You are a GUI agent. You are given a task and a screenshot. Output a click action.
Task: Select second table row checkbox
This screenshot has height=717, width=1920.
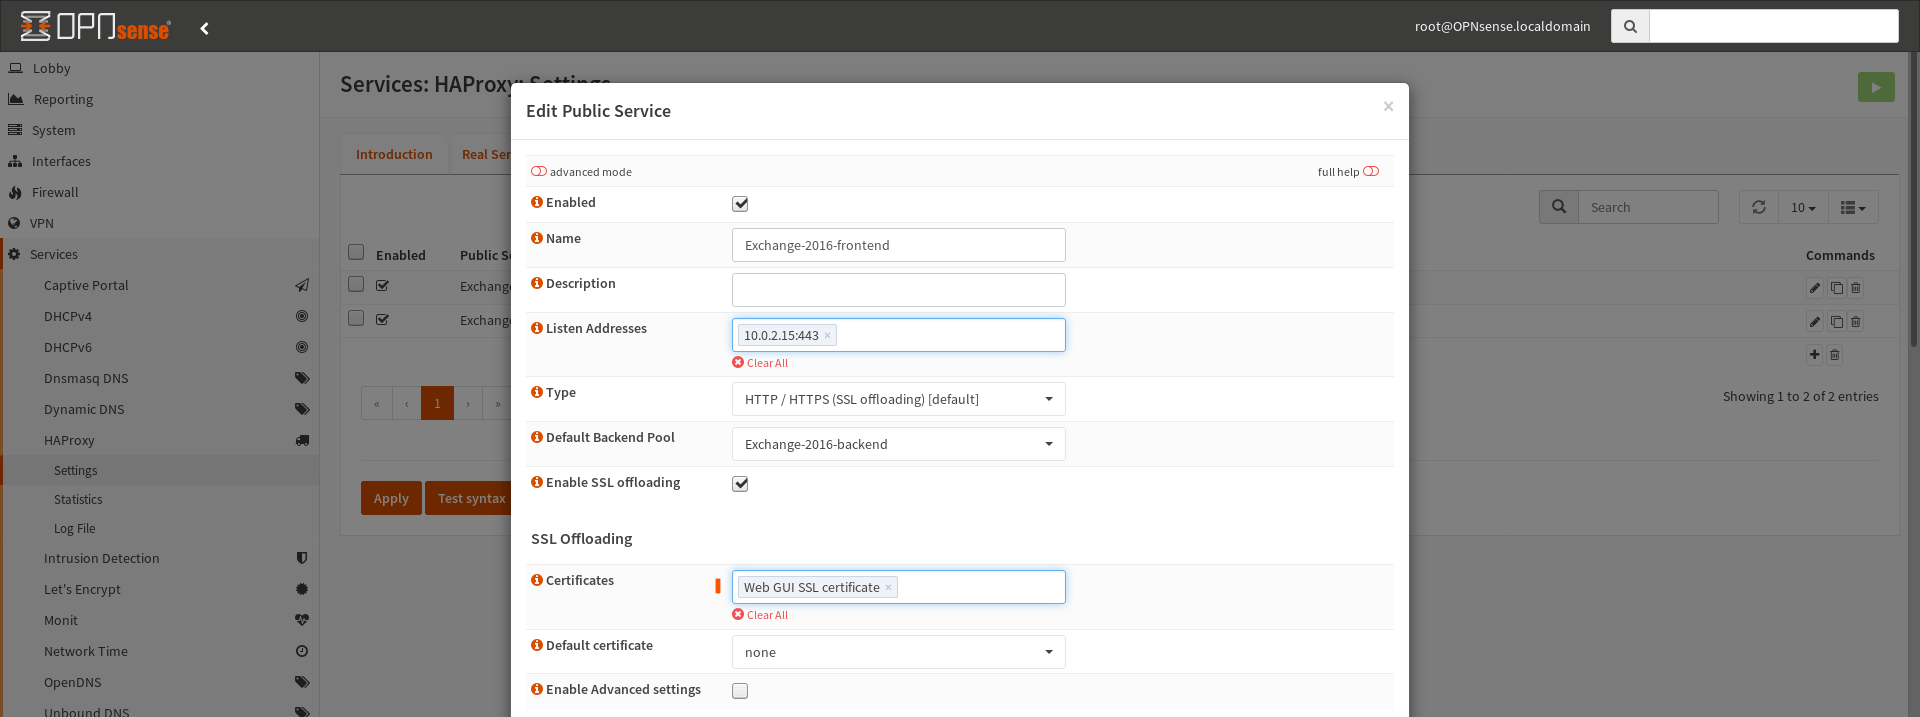click(356, 318)
